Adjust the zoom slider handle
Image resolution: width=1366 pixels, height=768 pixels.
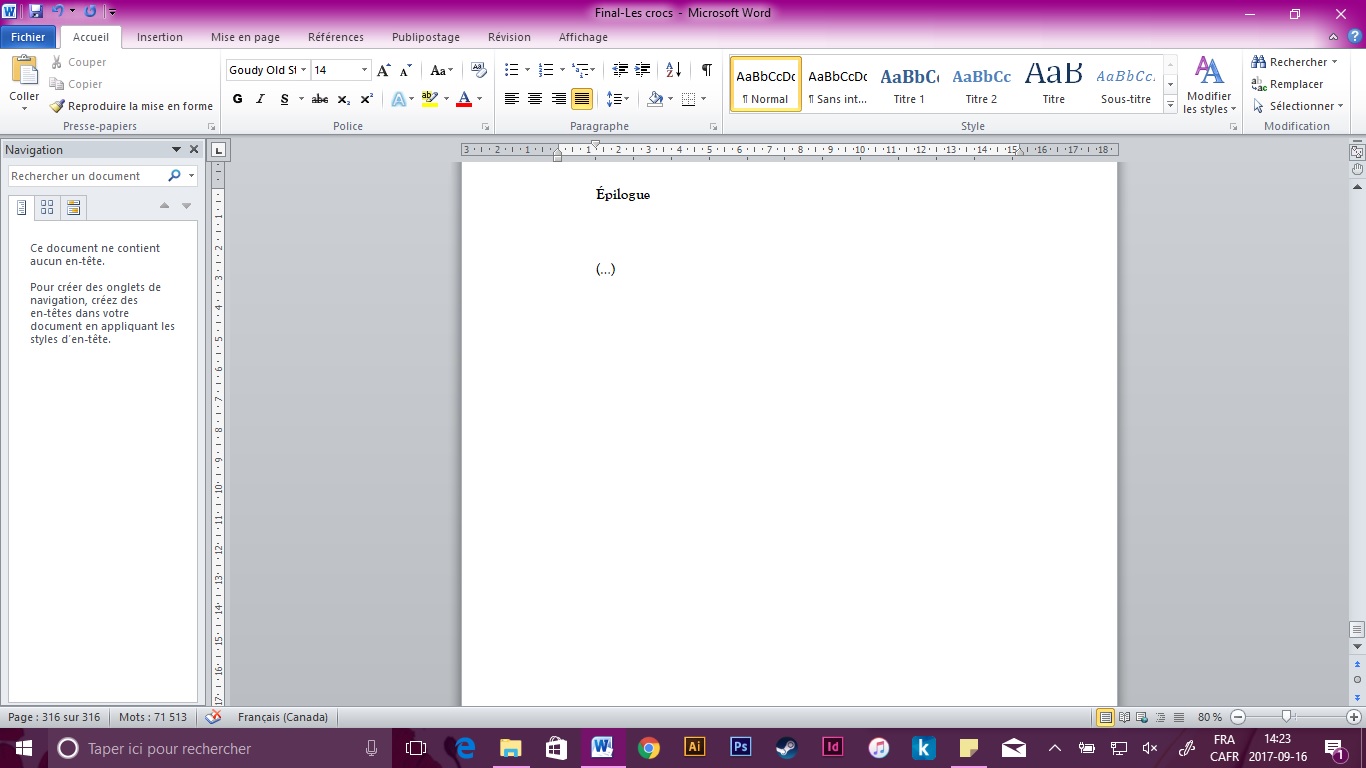[1287, 717]
